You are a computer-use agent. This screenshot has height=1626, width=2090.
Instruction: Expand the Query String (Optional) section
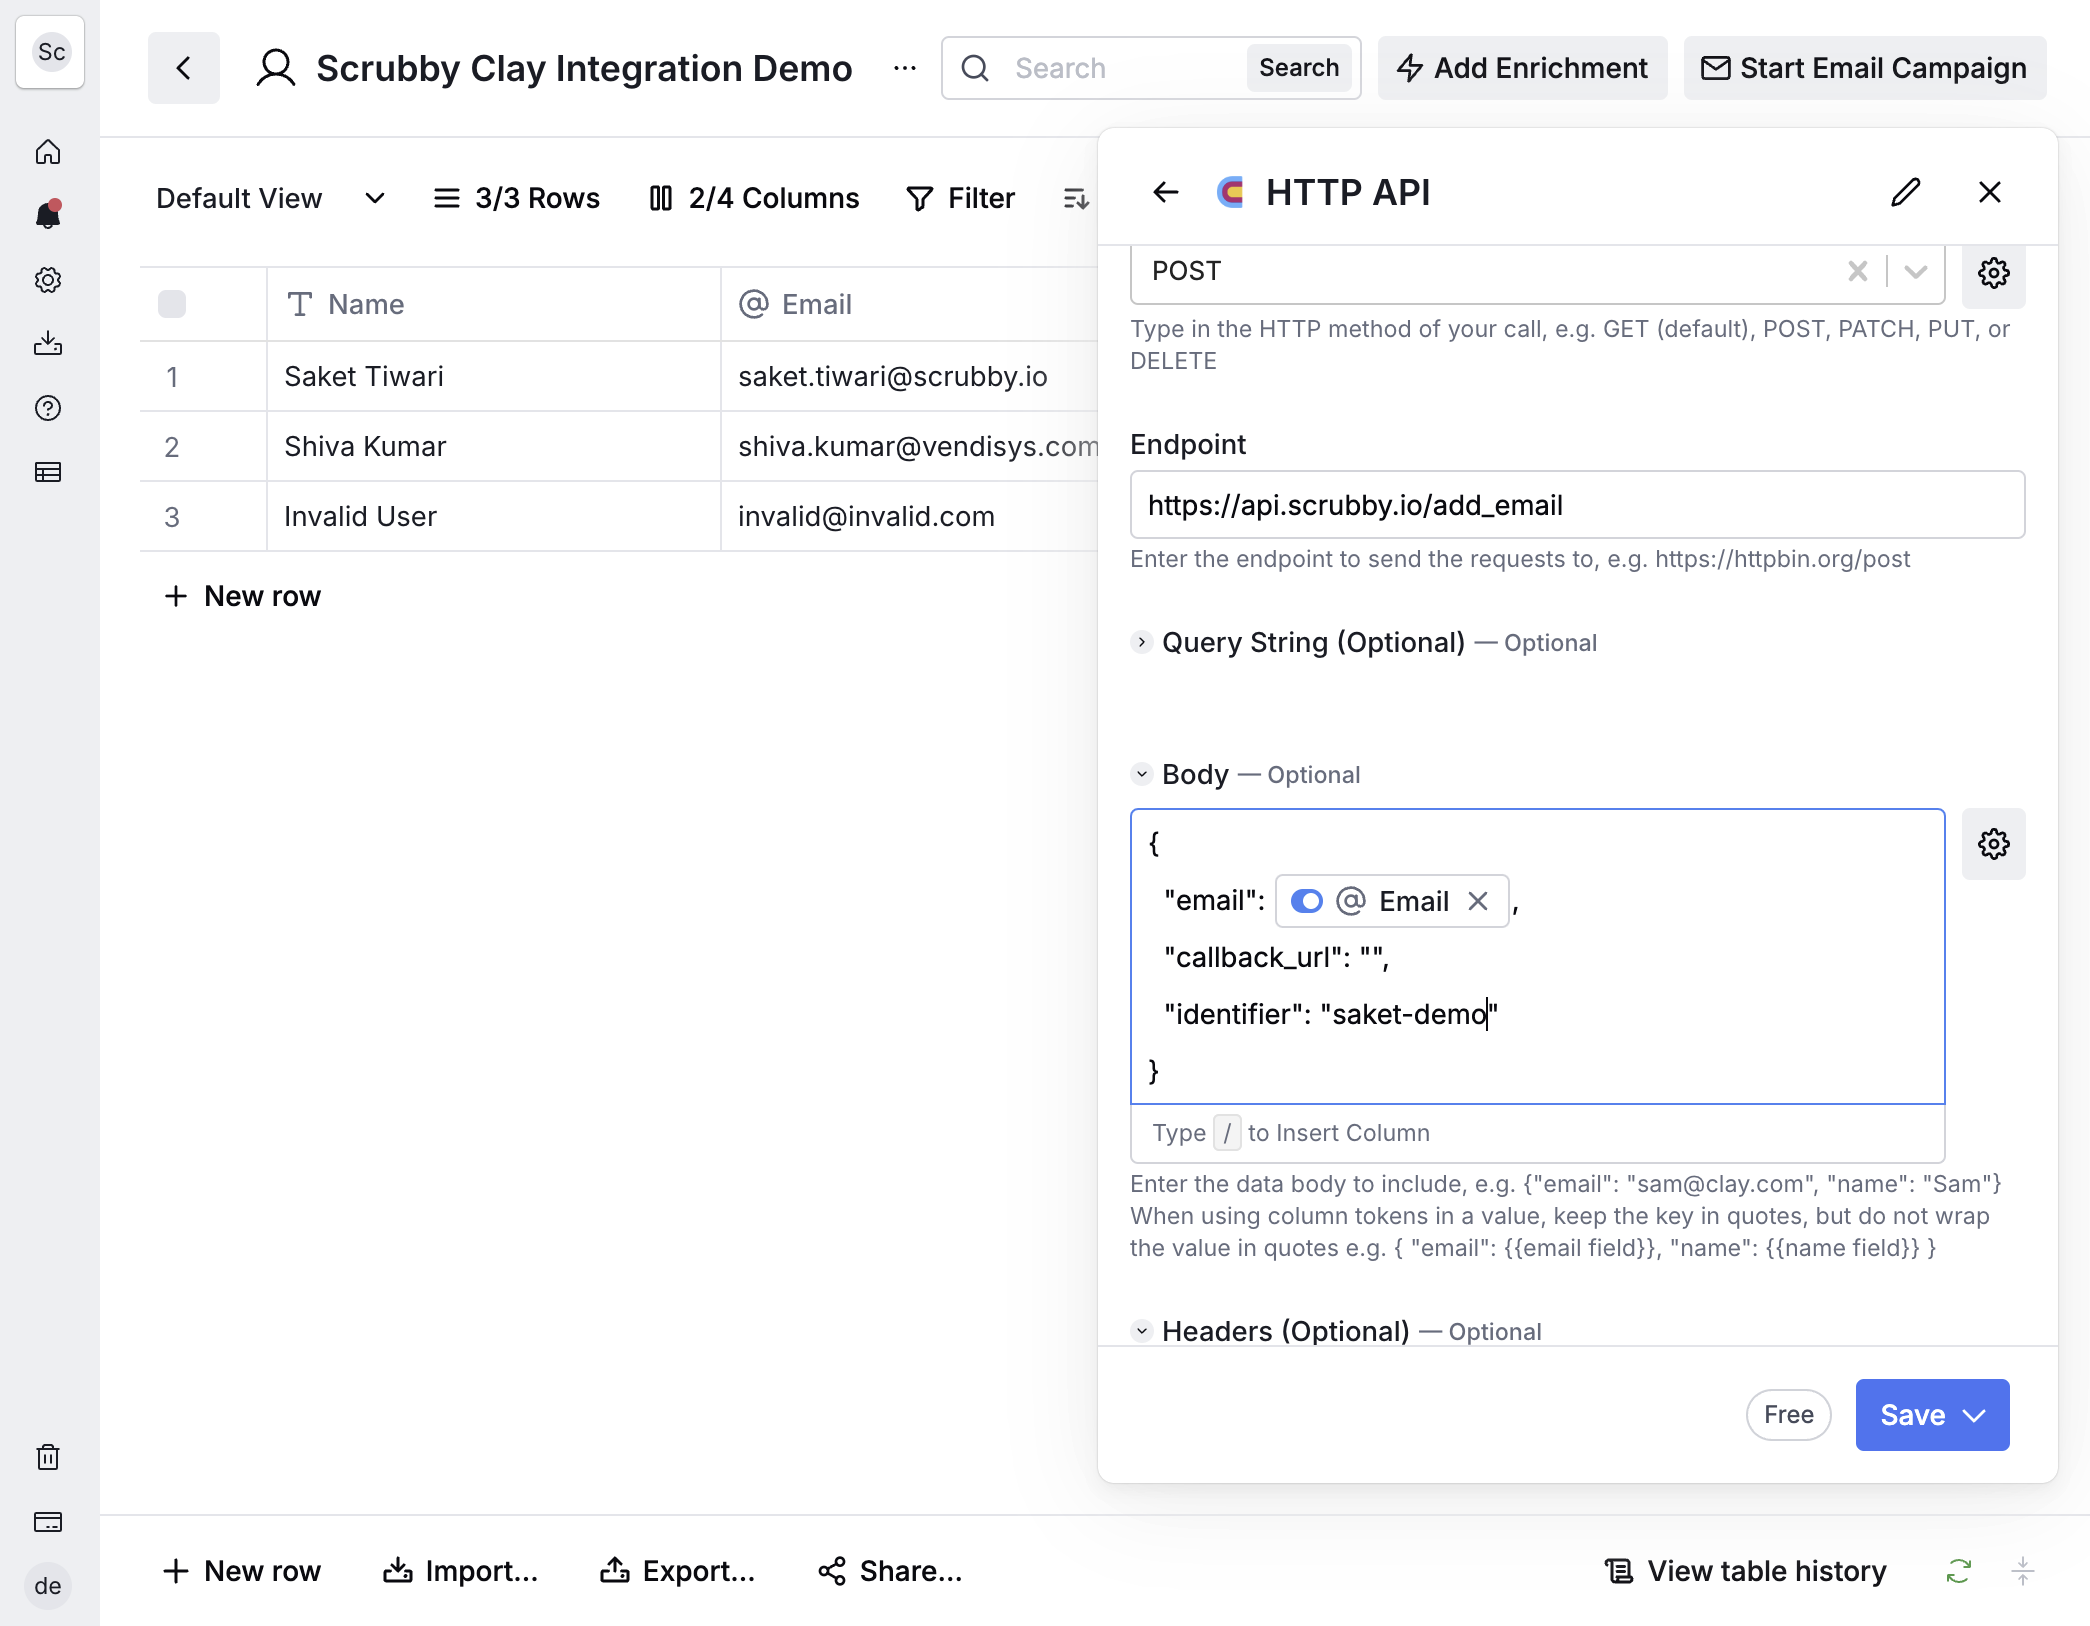point(1142,642)
